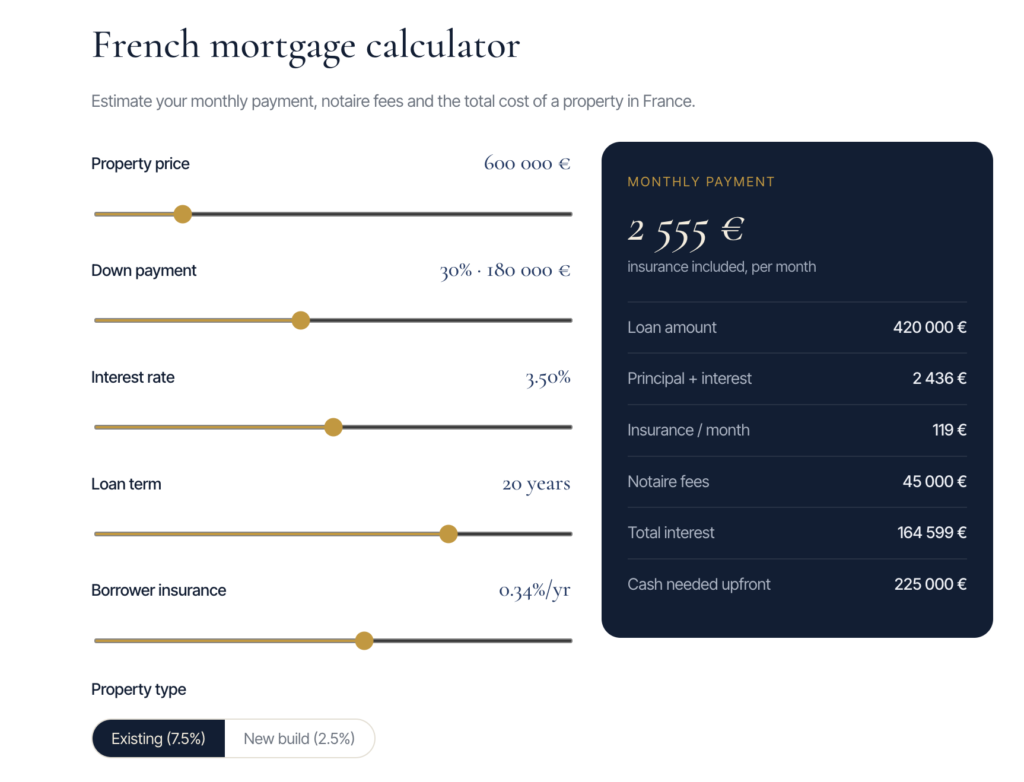
Task: Click the Interest rate slider handle
Action: [x=333, y=427]
